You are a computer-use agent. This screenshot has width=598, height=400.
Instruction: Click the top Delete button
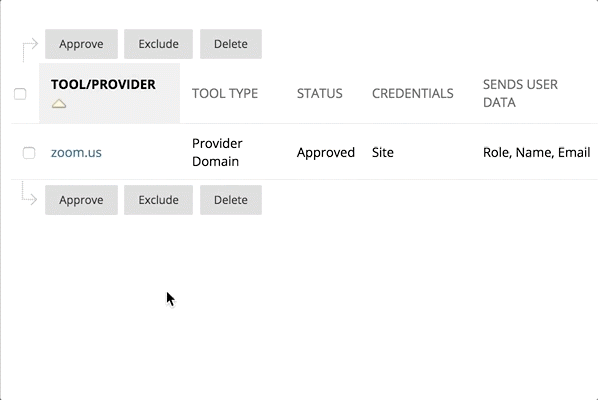(231, 44)
